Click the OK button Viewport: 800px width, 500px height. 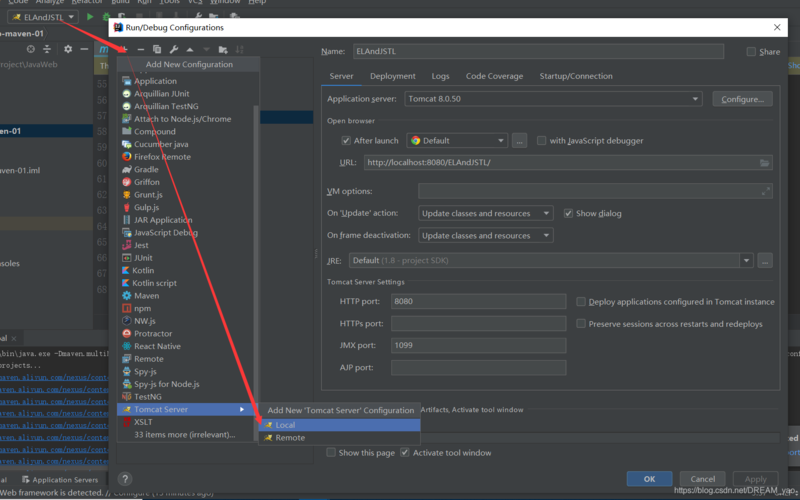(649, 479)
